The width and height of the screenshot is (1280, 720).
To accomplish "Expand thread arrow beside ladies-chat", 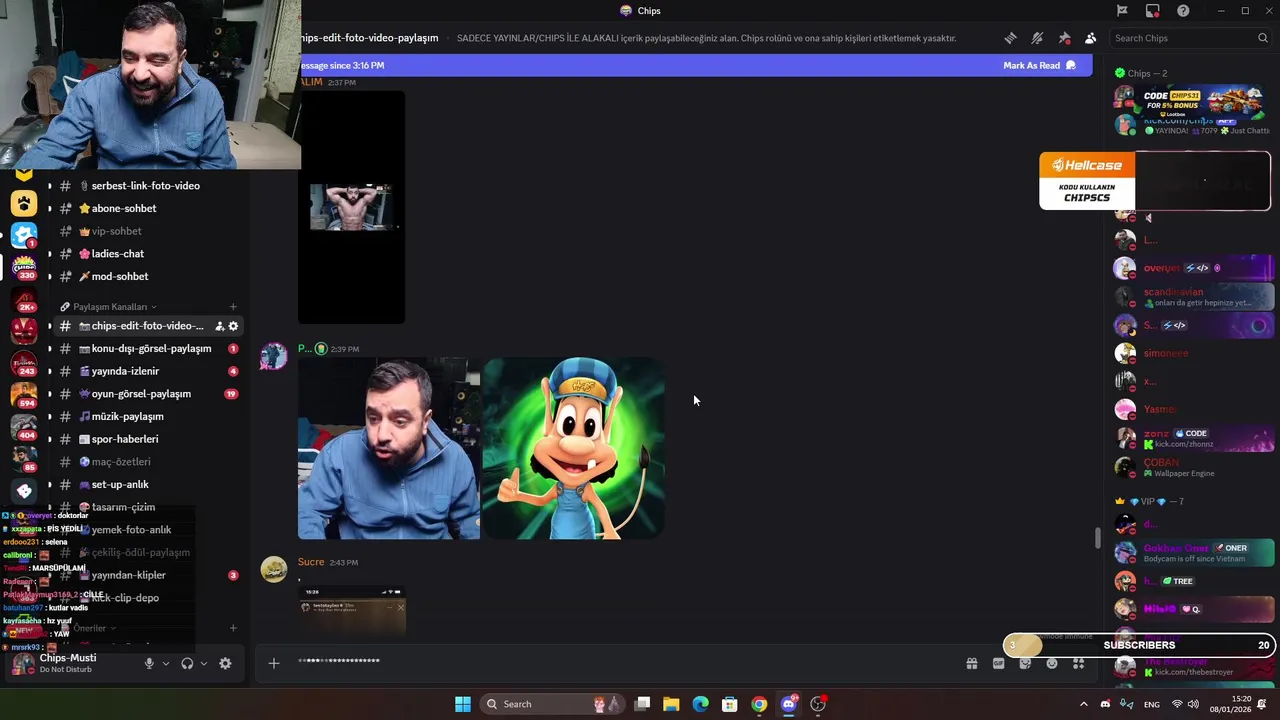I will tap(50, 254).
